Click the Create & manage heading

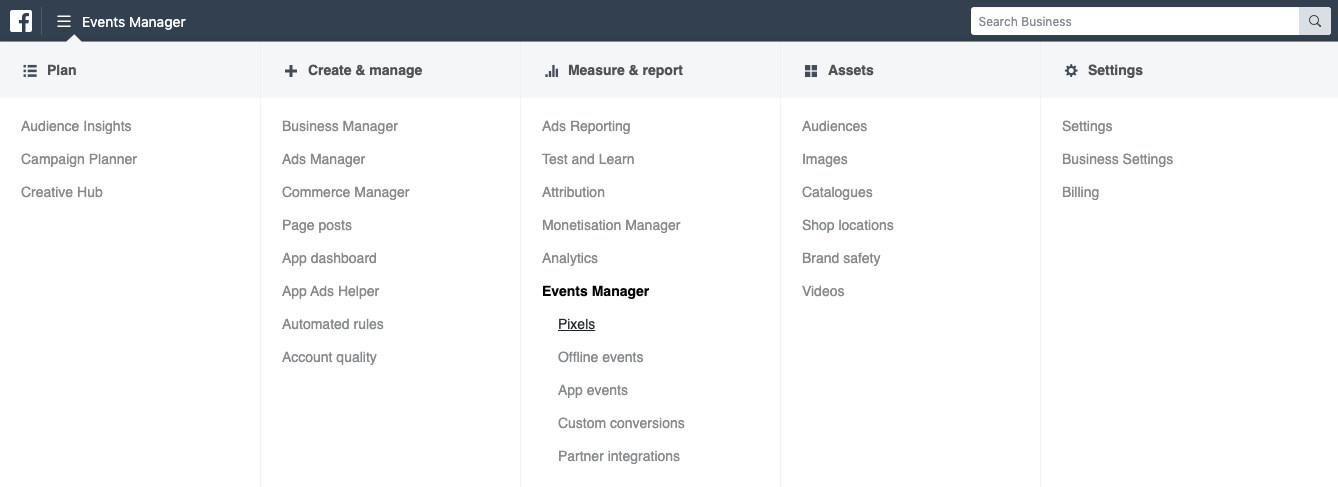365,70
